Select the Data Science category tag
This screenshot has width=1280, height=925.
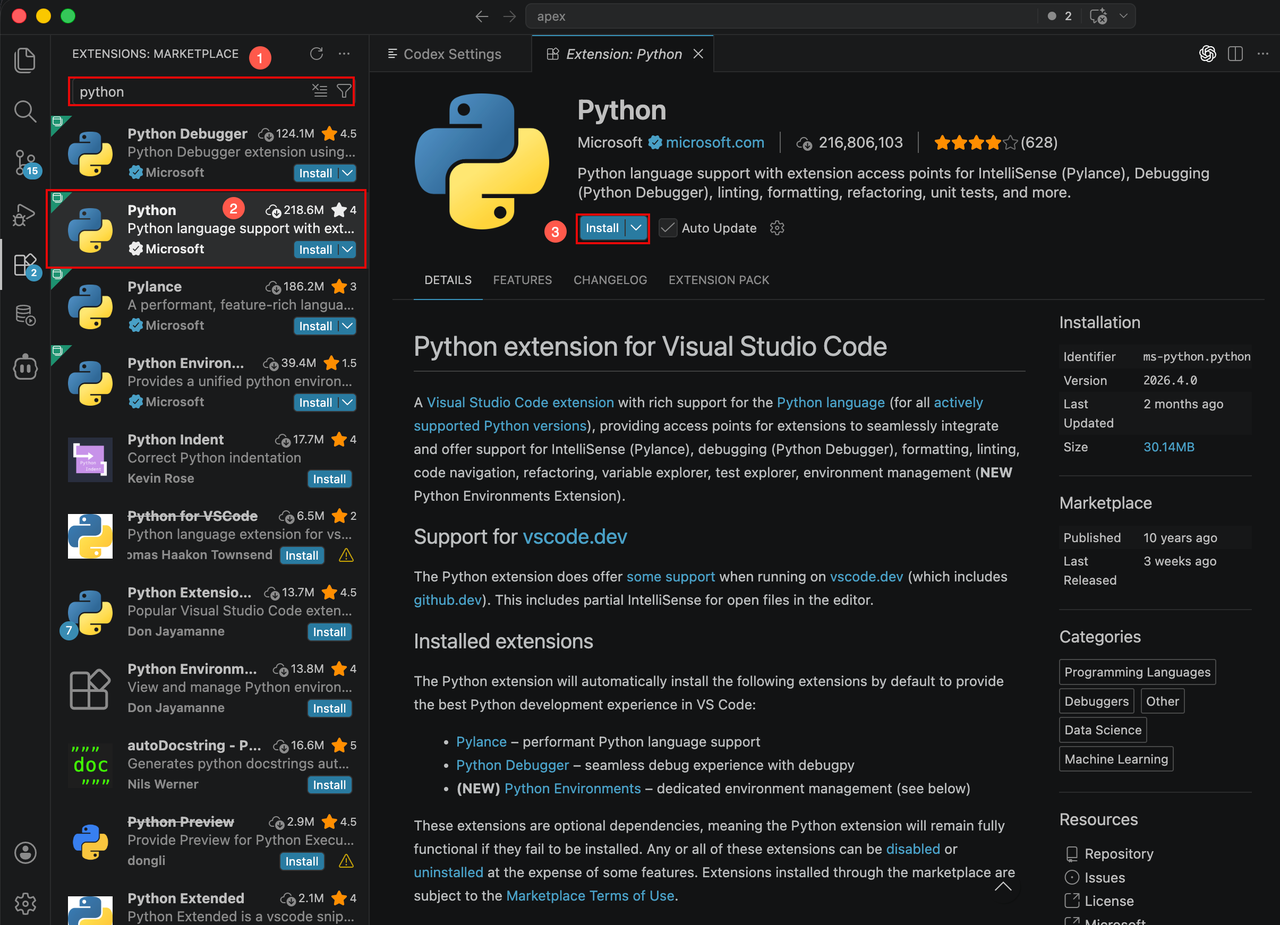(1103, 730)
